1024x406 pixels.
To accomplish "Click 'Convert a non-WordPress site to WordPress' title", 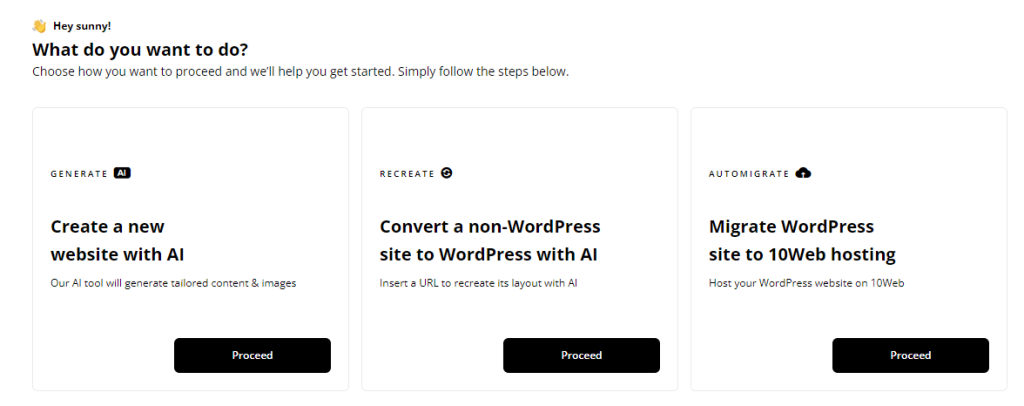I will coord(490,240).
